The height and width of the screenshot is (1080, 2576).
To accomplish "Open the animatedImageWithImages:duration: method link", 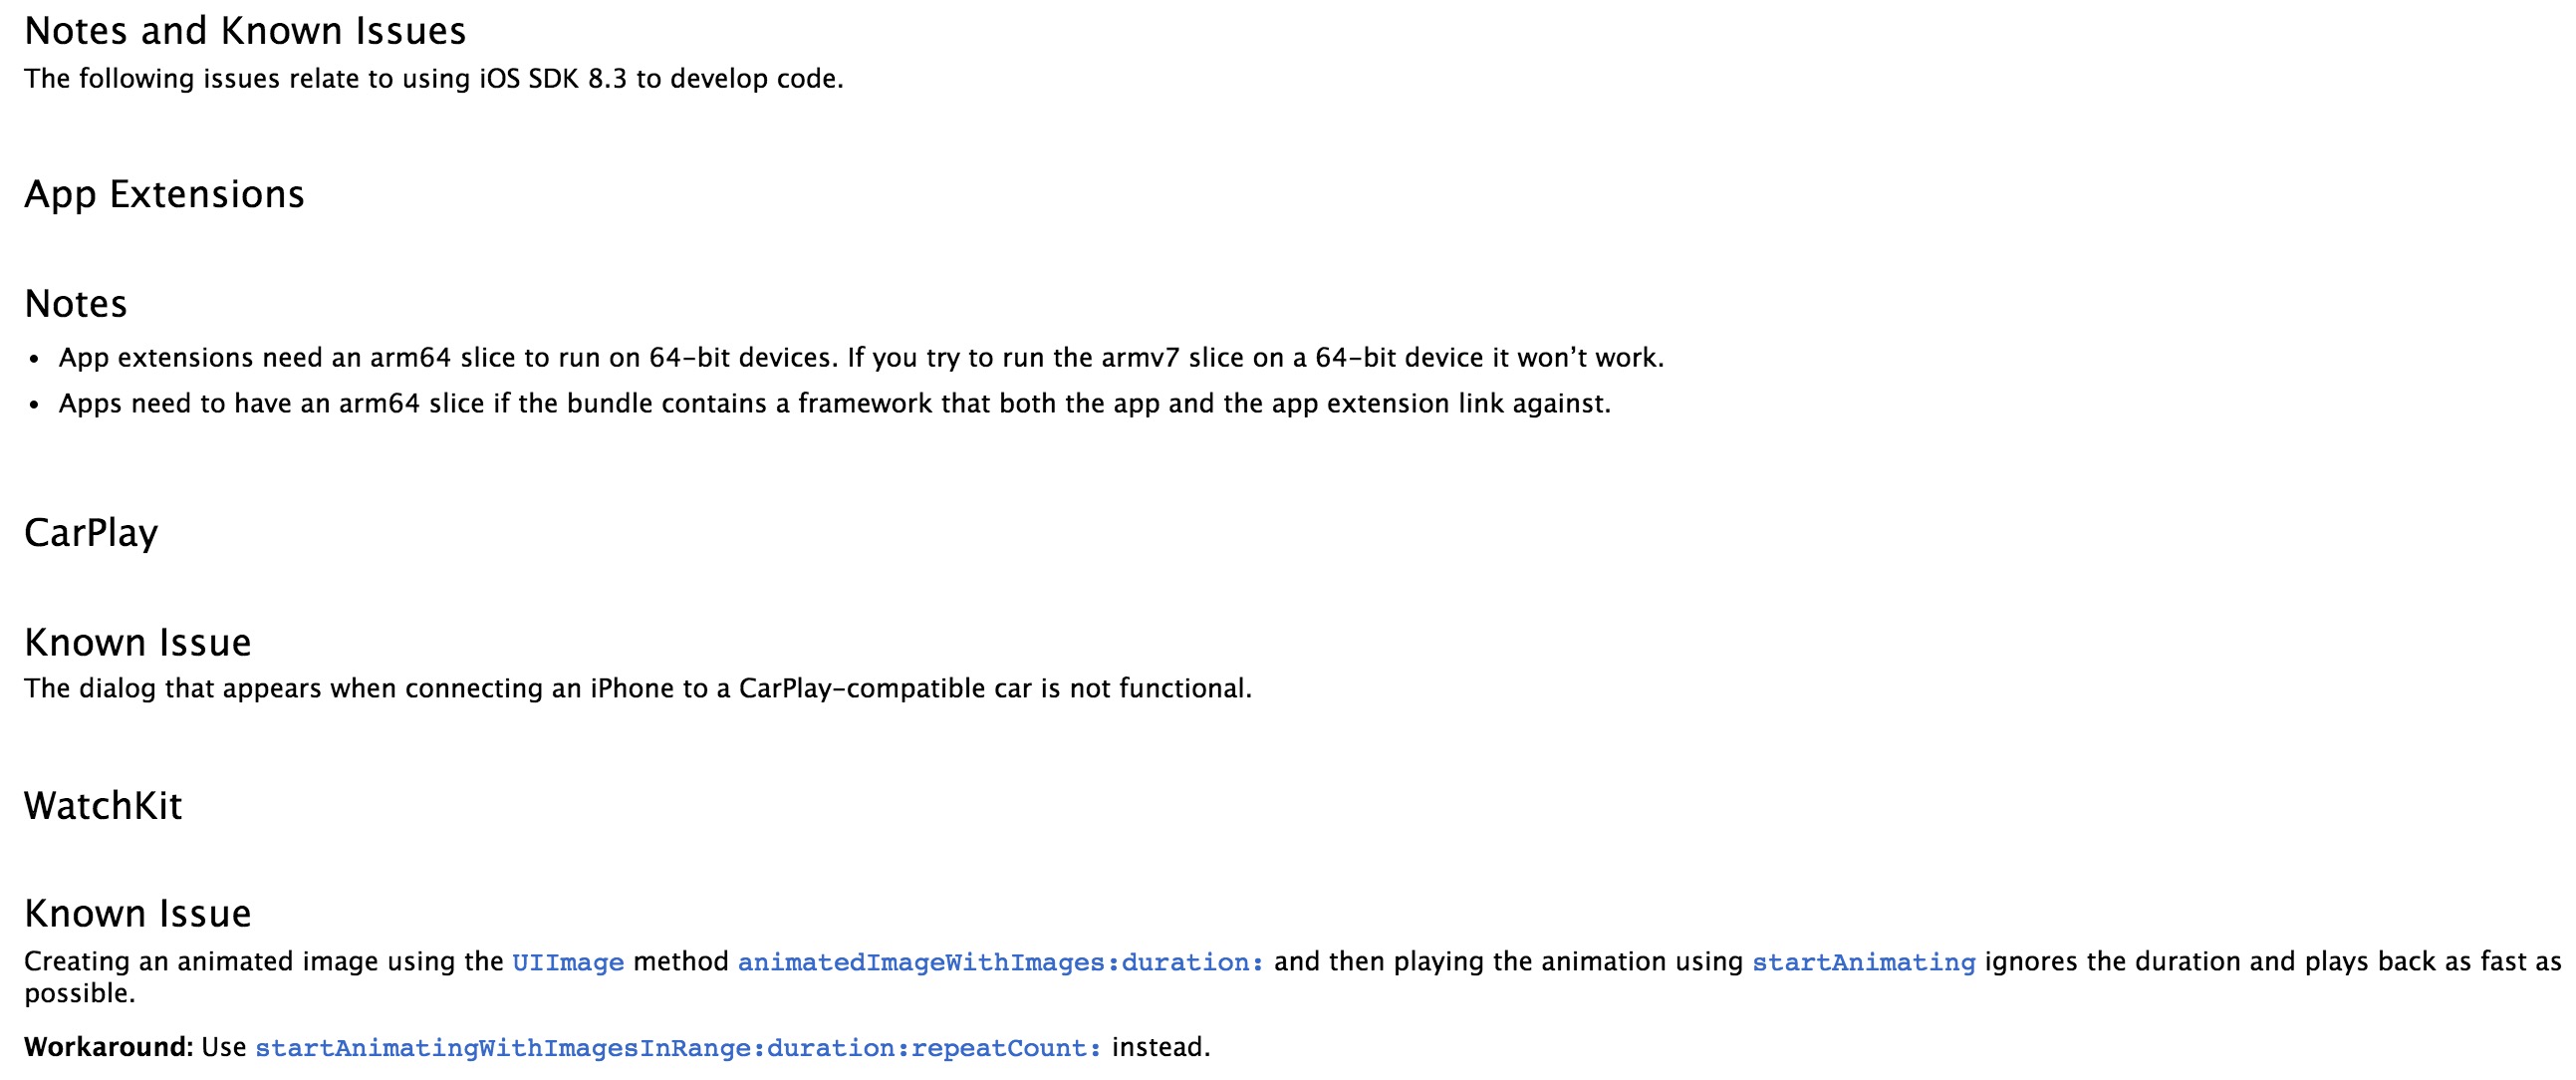I will coord(1001,962).
